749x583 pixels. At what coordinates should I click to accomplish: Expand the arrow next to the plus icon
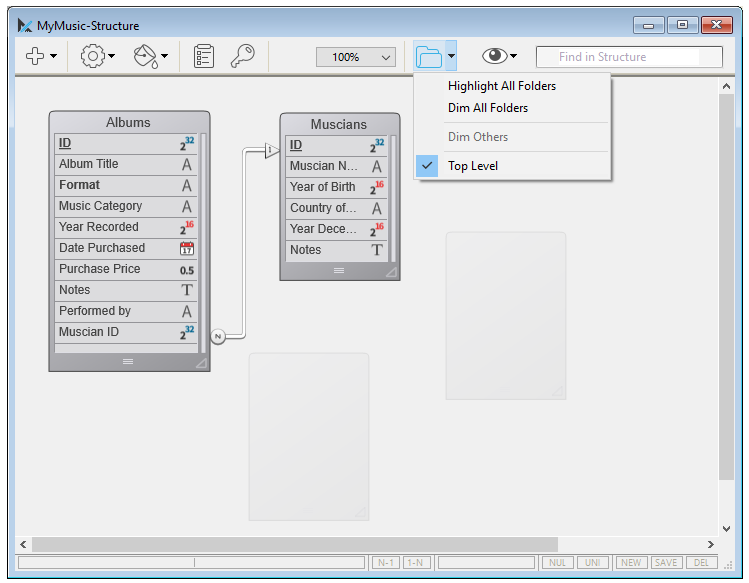coord(54,57)
